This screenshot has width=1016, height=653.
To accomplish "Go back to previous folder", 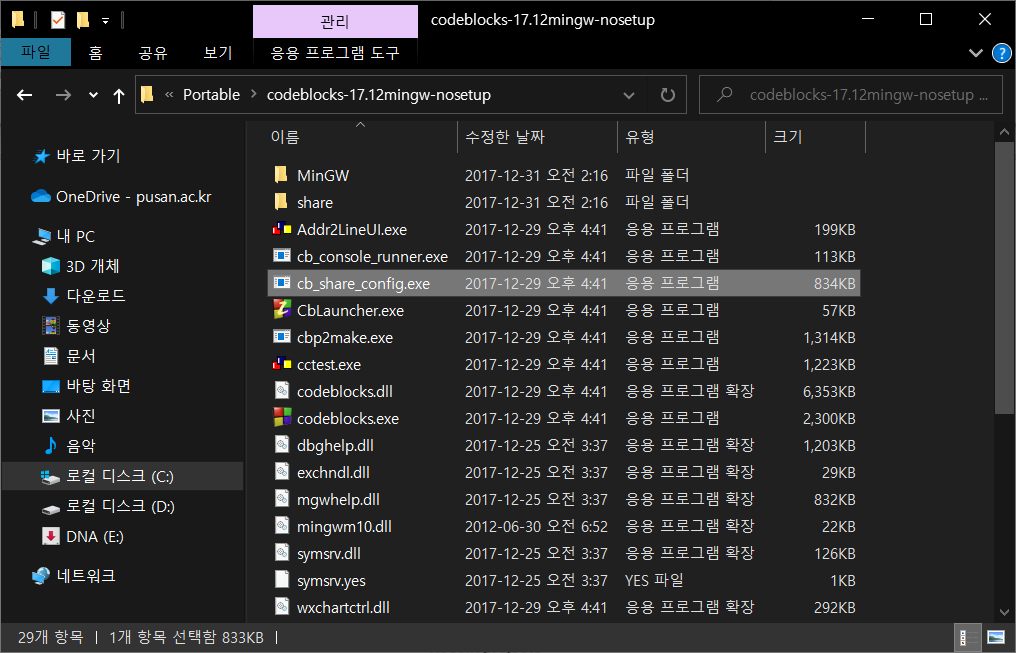I will pyautogui.click(x=25, y=95).
